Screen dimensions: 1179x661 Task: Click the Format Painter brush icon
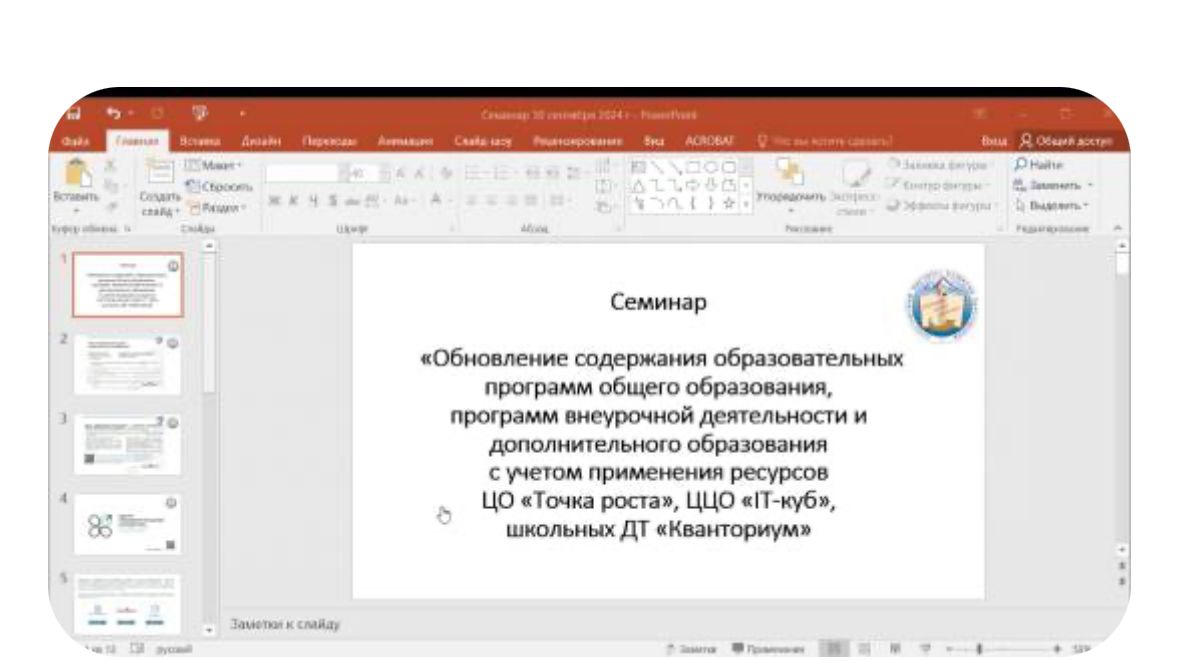point(111,206)
